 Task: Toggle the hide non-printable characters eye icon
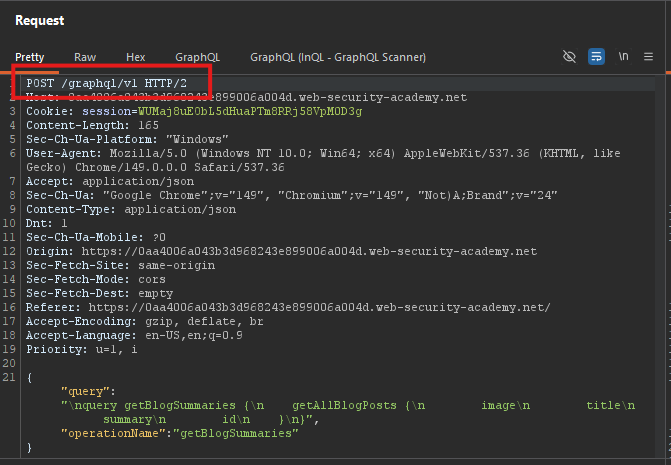(569, 56)
